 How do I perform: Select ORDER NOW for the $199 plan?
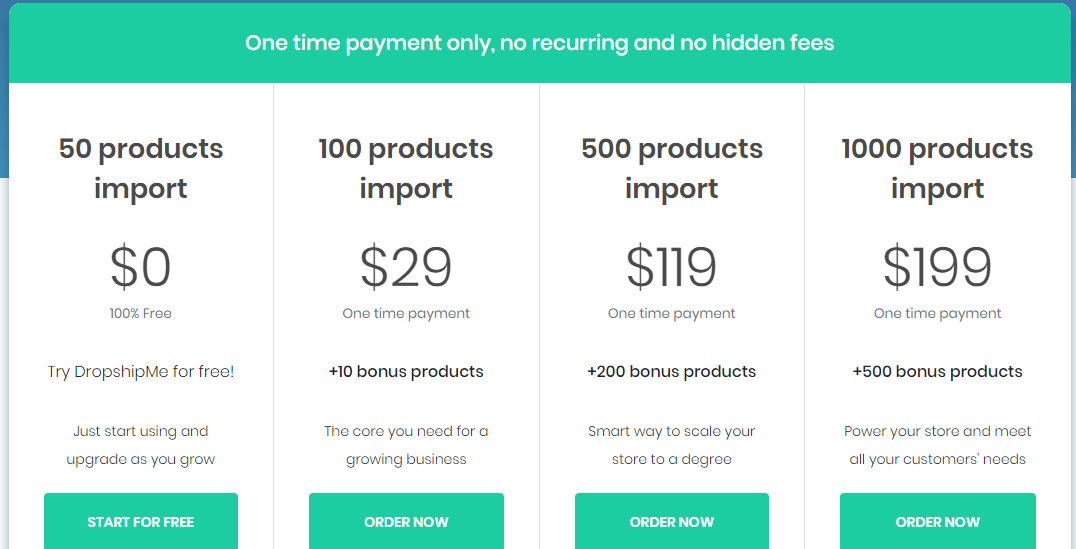pos(937,521)
